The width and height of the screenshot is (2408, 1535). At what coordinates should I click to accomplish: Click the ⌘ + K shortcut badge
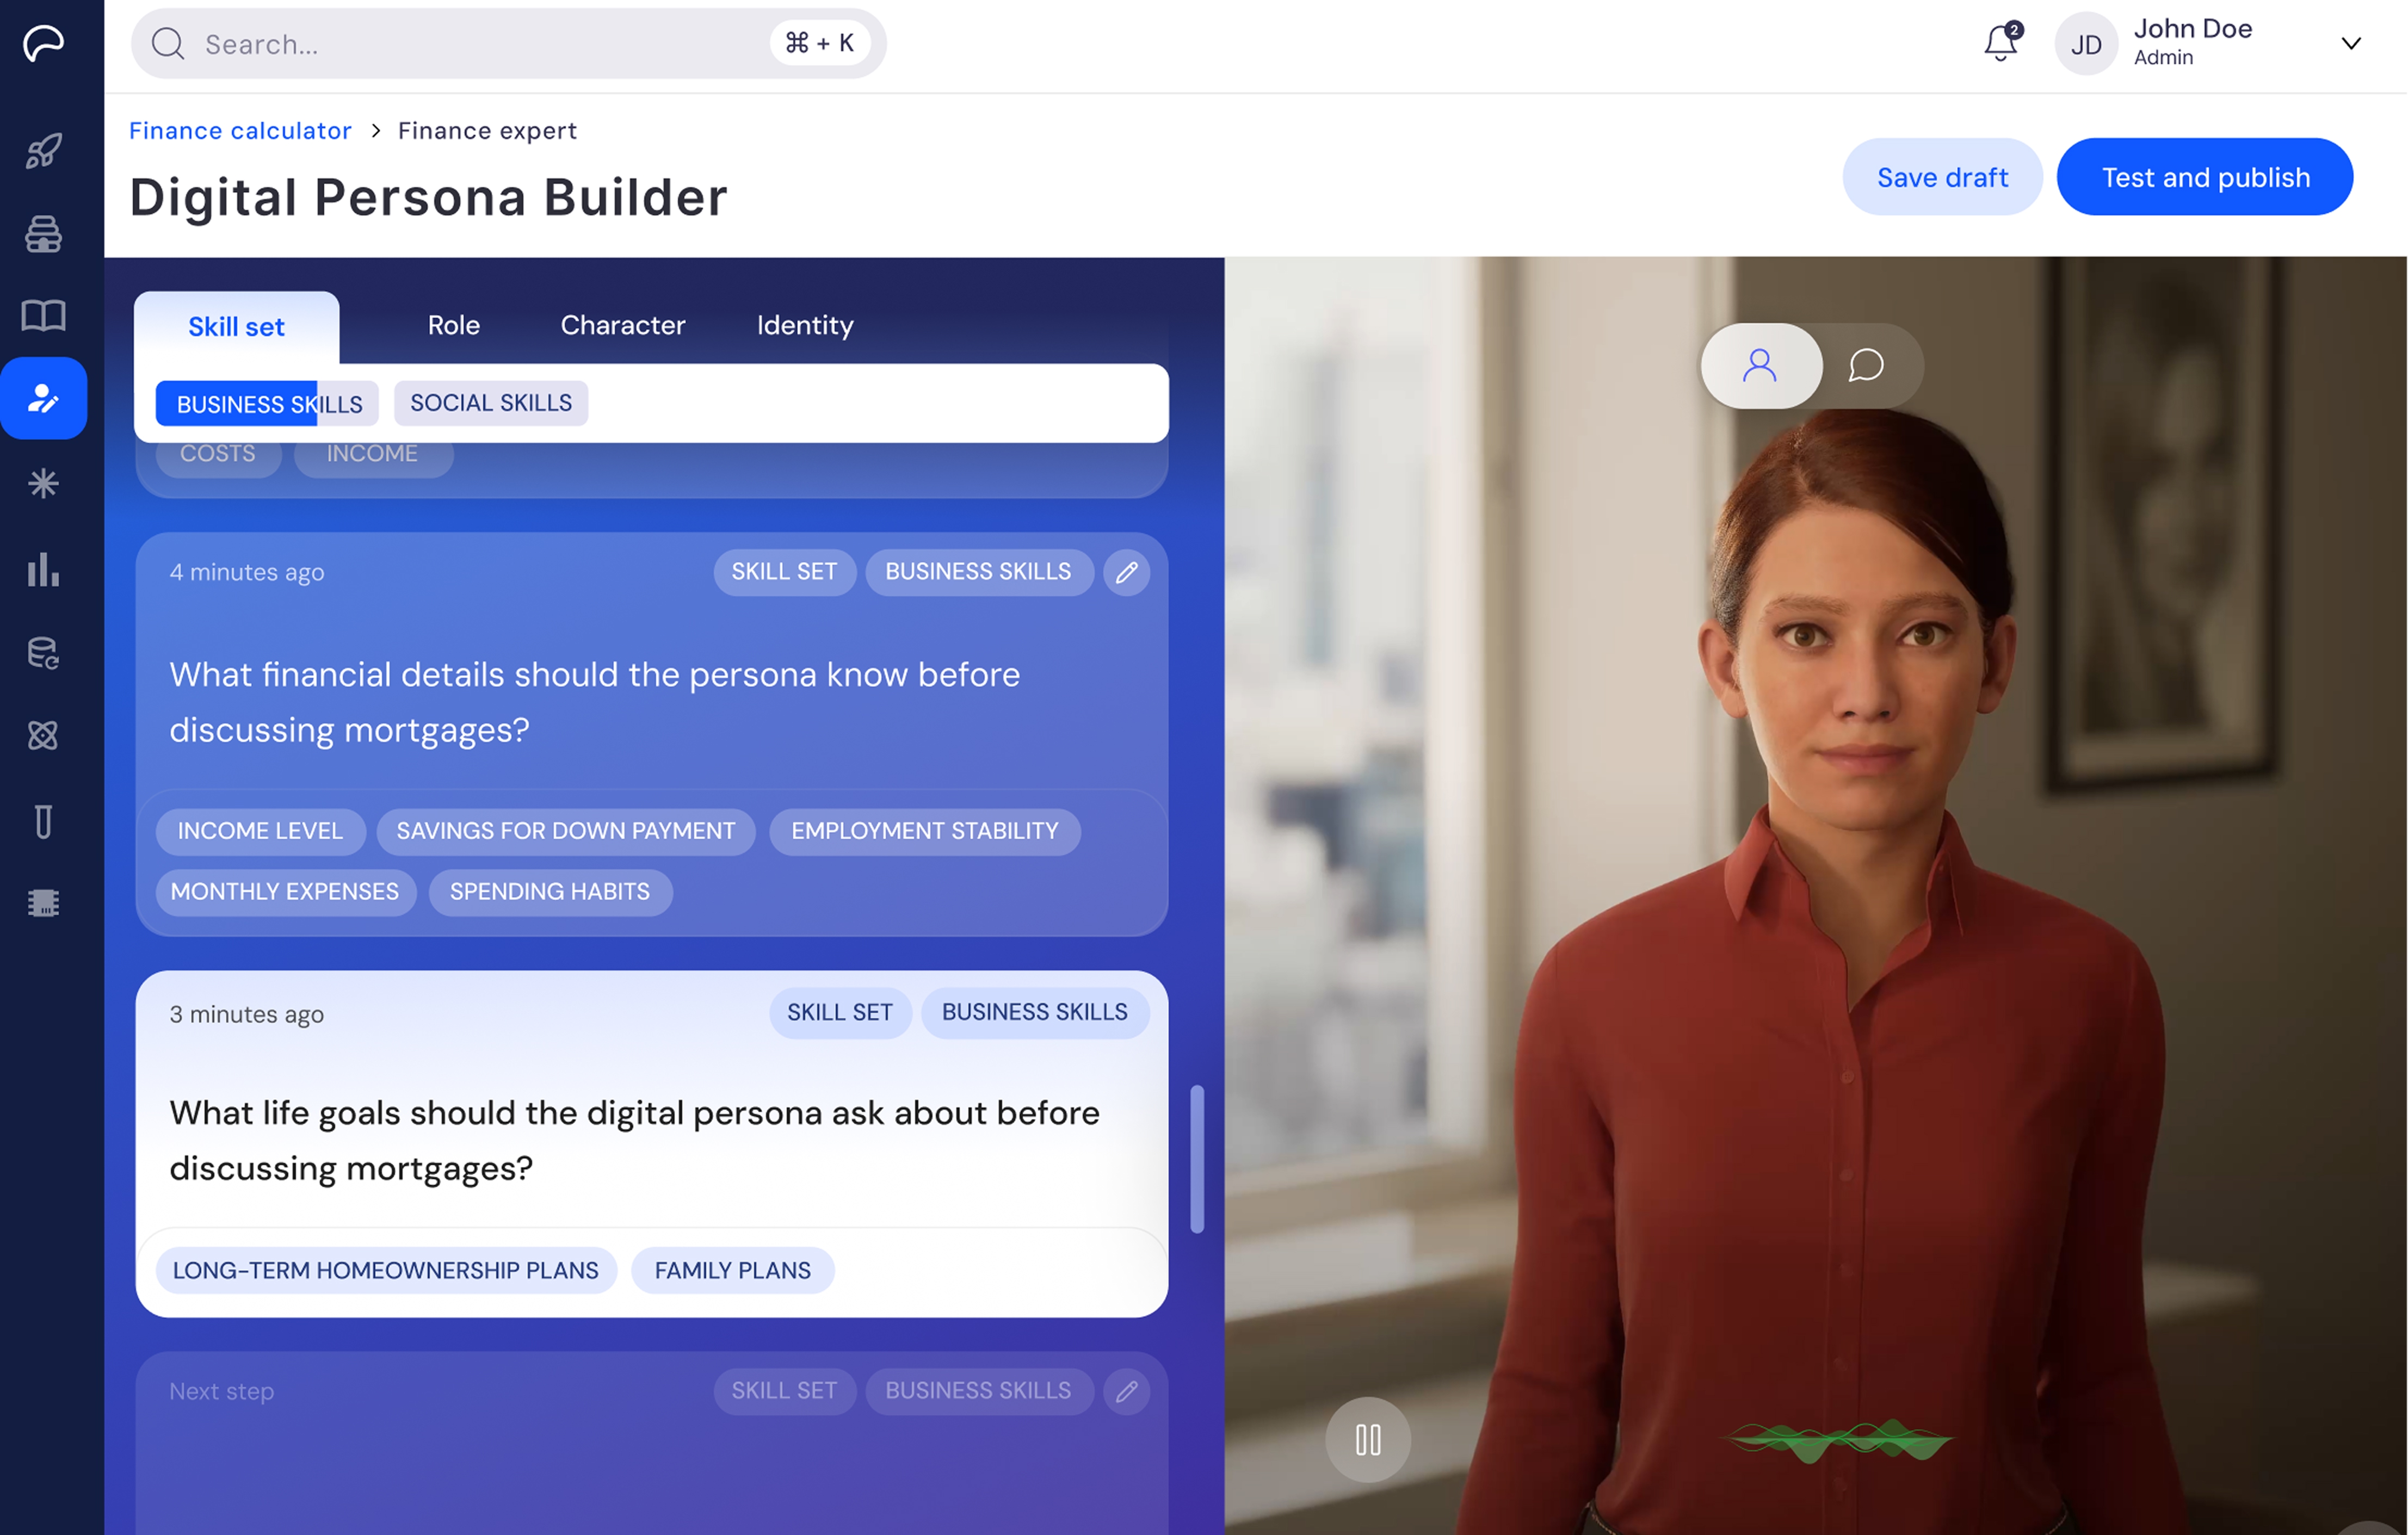pyautogui.click(x=819, y=43)
